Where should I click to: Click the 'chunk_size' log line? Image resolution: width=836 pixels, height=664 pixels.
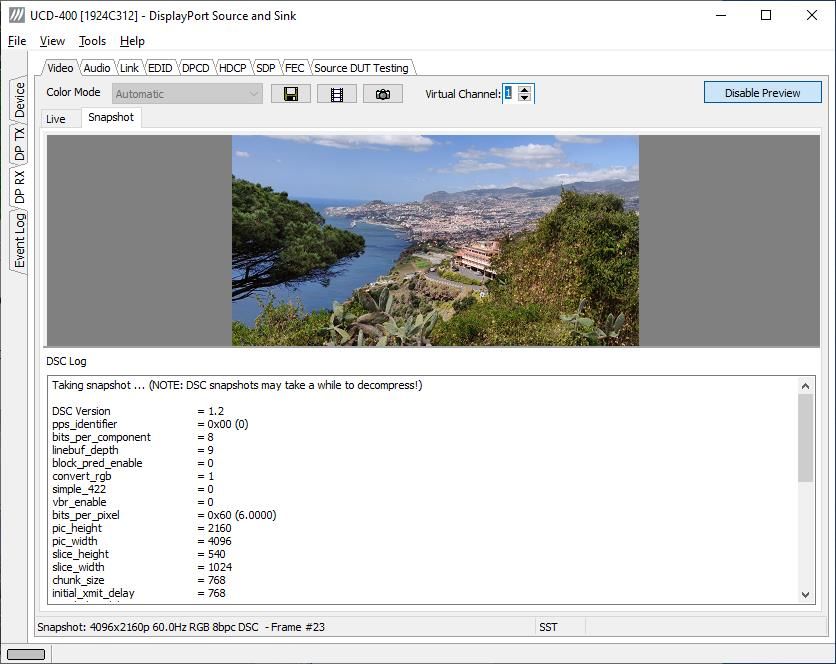(x=139, y=580)
